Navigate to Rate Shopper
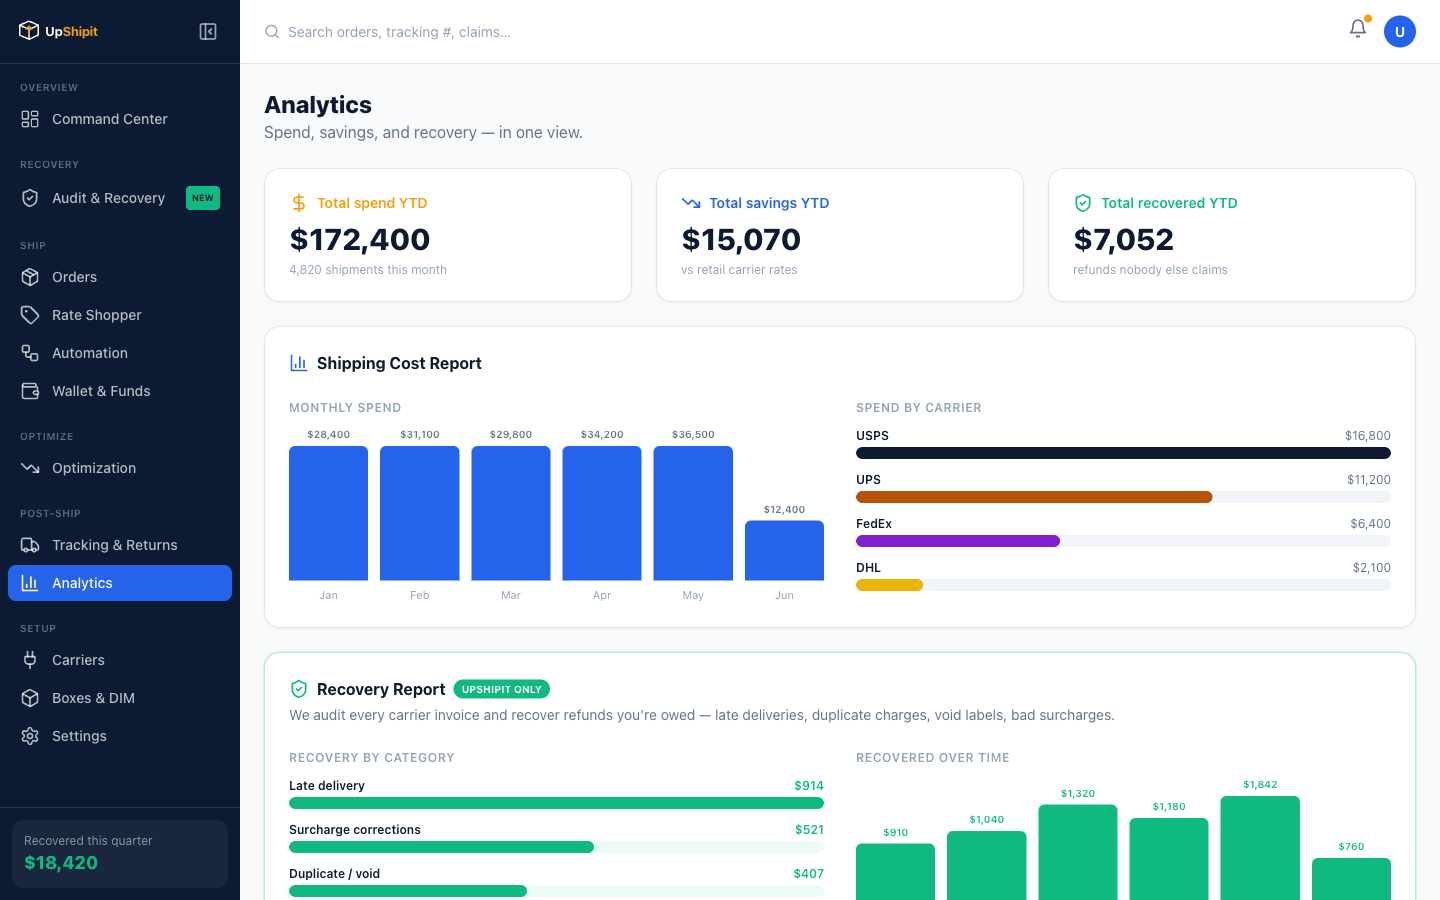Image resolution: width=1440 pixels, height=900 pixels. (x=120, y=315)
